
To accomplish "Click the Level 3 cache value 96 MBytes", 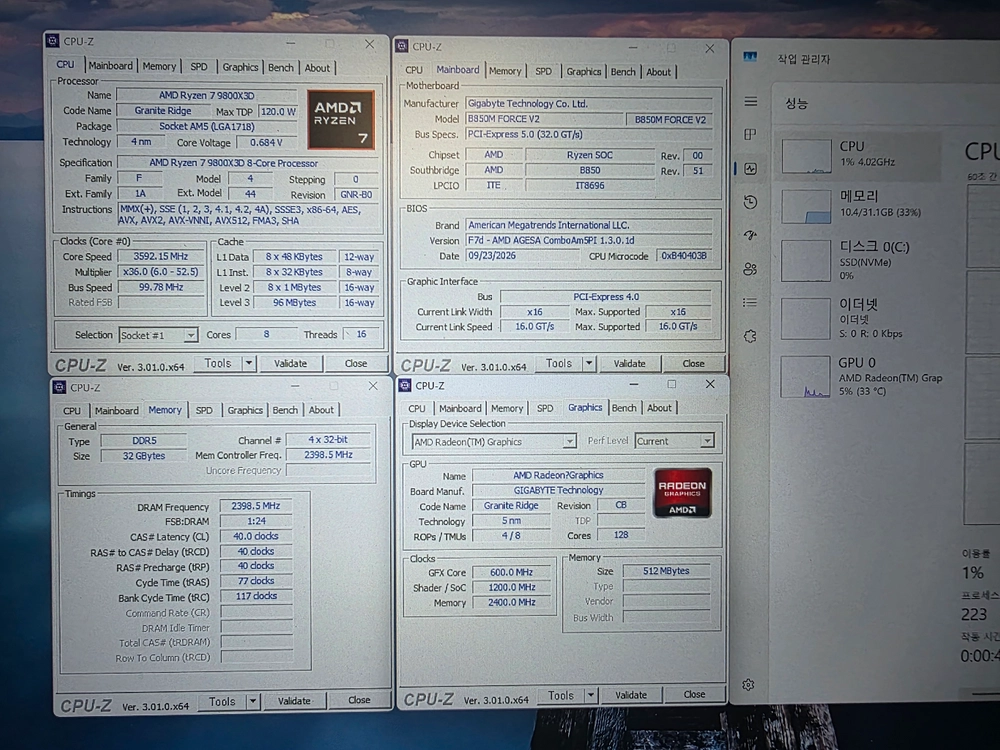I will pyautogui.click(x=294, y=303).
